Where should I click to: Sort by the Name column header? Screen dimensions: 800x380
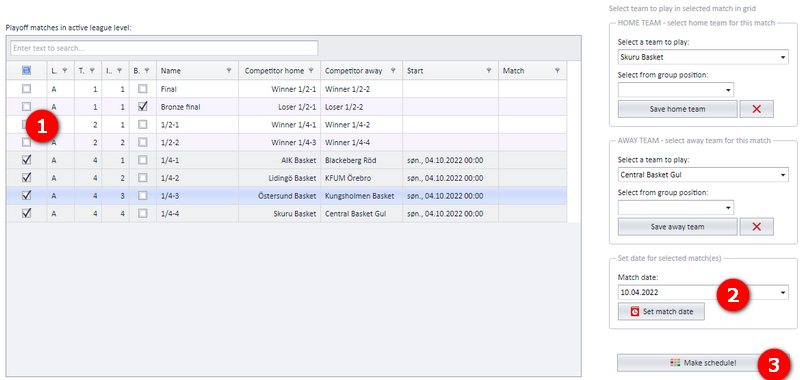click(x=197, y=71)
